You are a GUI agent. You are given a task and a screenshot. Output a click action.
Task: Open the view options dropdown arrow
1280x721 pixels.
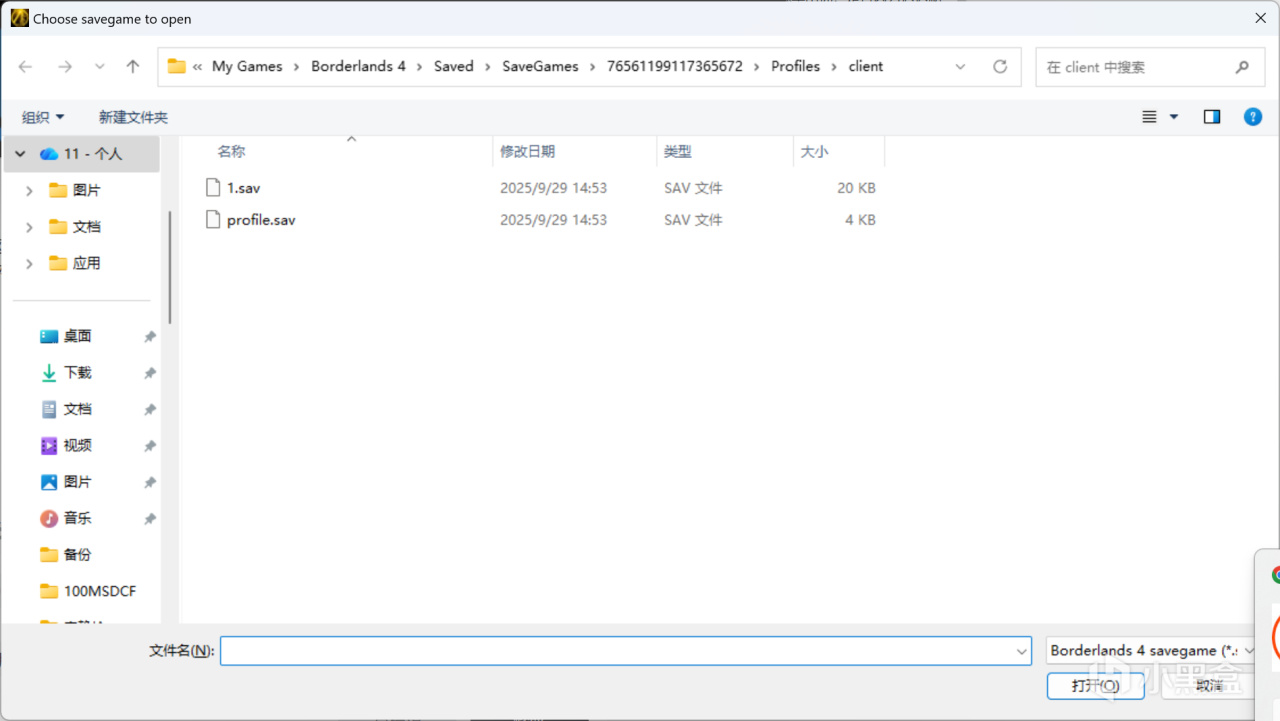point(1174,117)
